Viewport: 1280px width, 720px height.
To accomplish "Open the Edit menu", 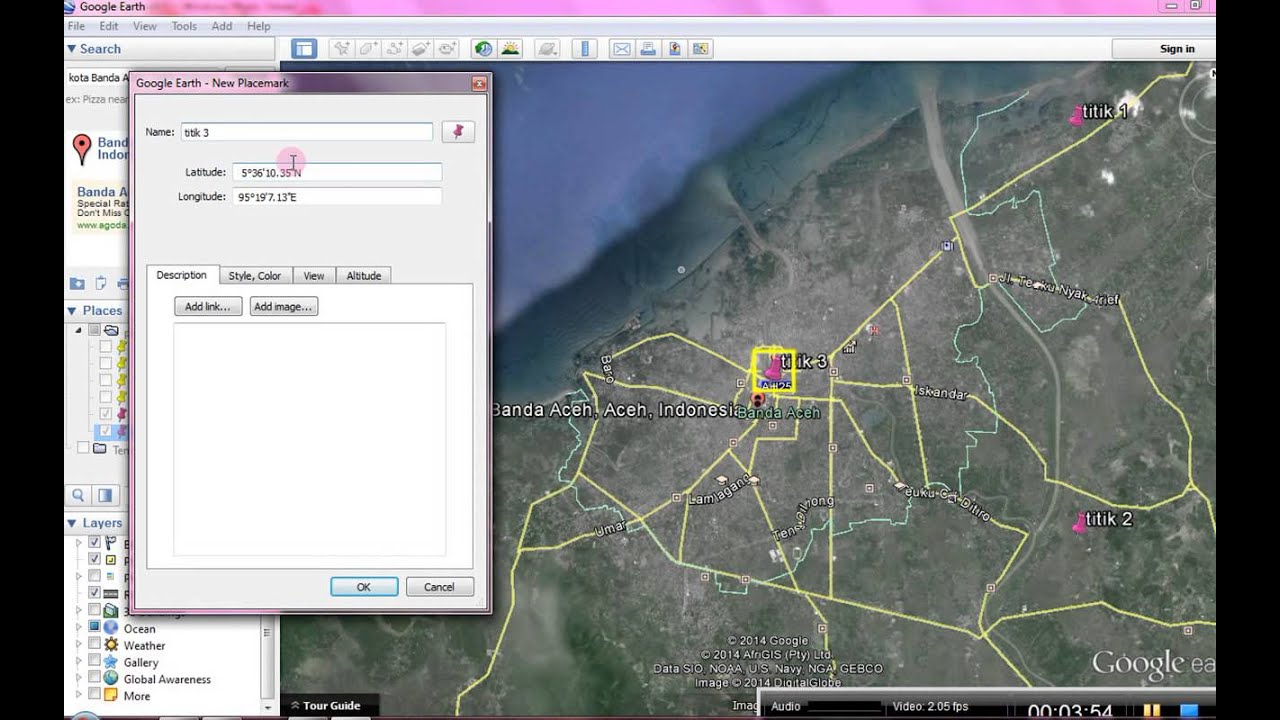I will point(109,26).
